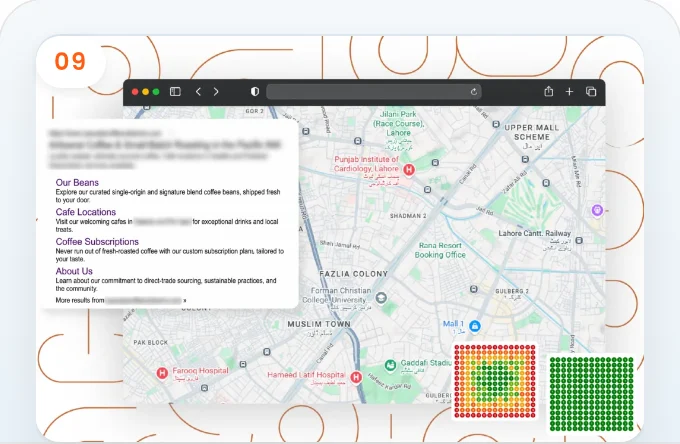The height and width of the screenshot is (444, 680).
Task: Select the Hameed Latif Hospital map marker
Action: click(356, 377)
